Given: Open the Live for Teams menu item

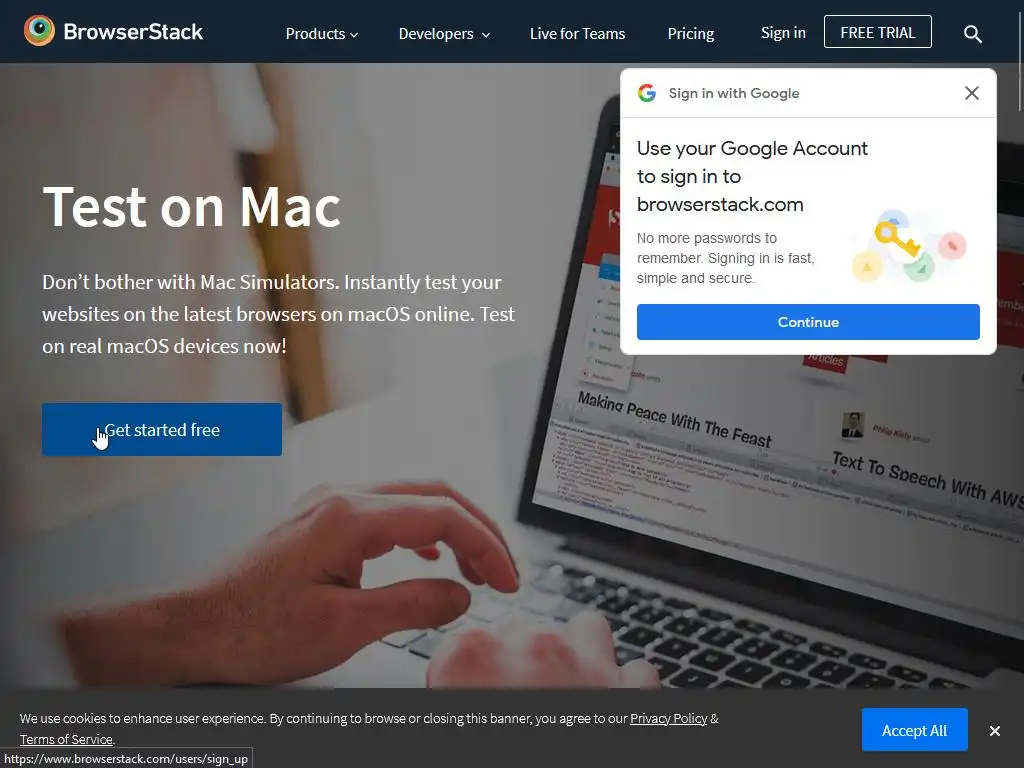Looking at the screenshot, I should [577, 33].
